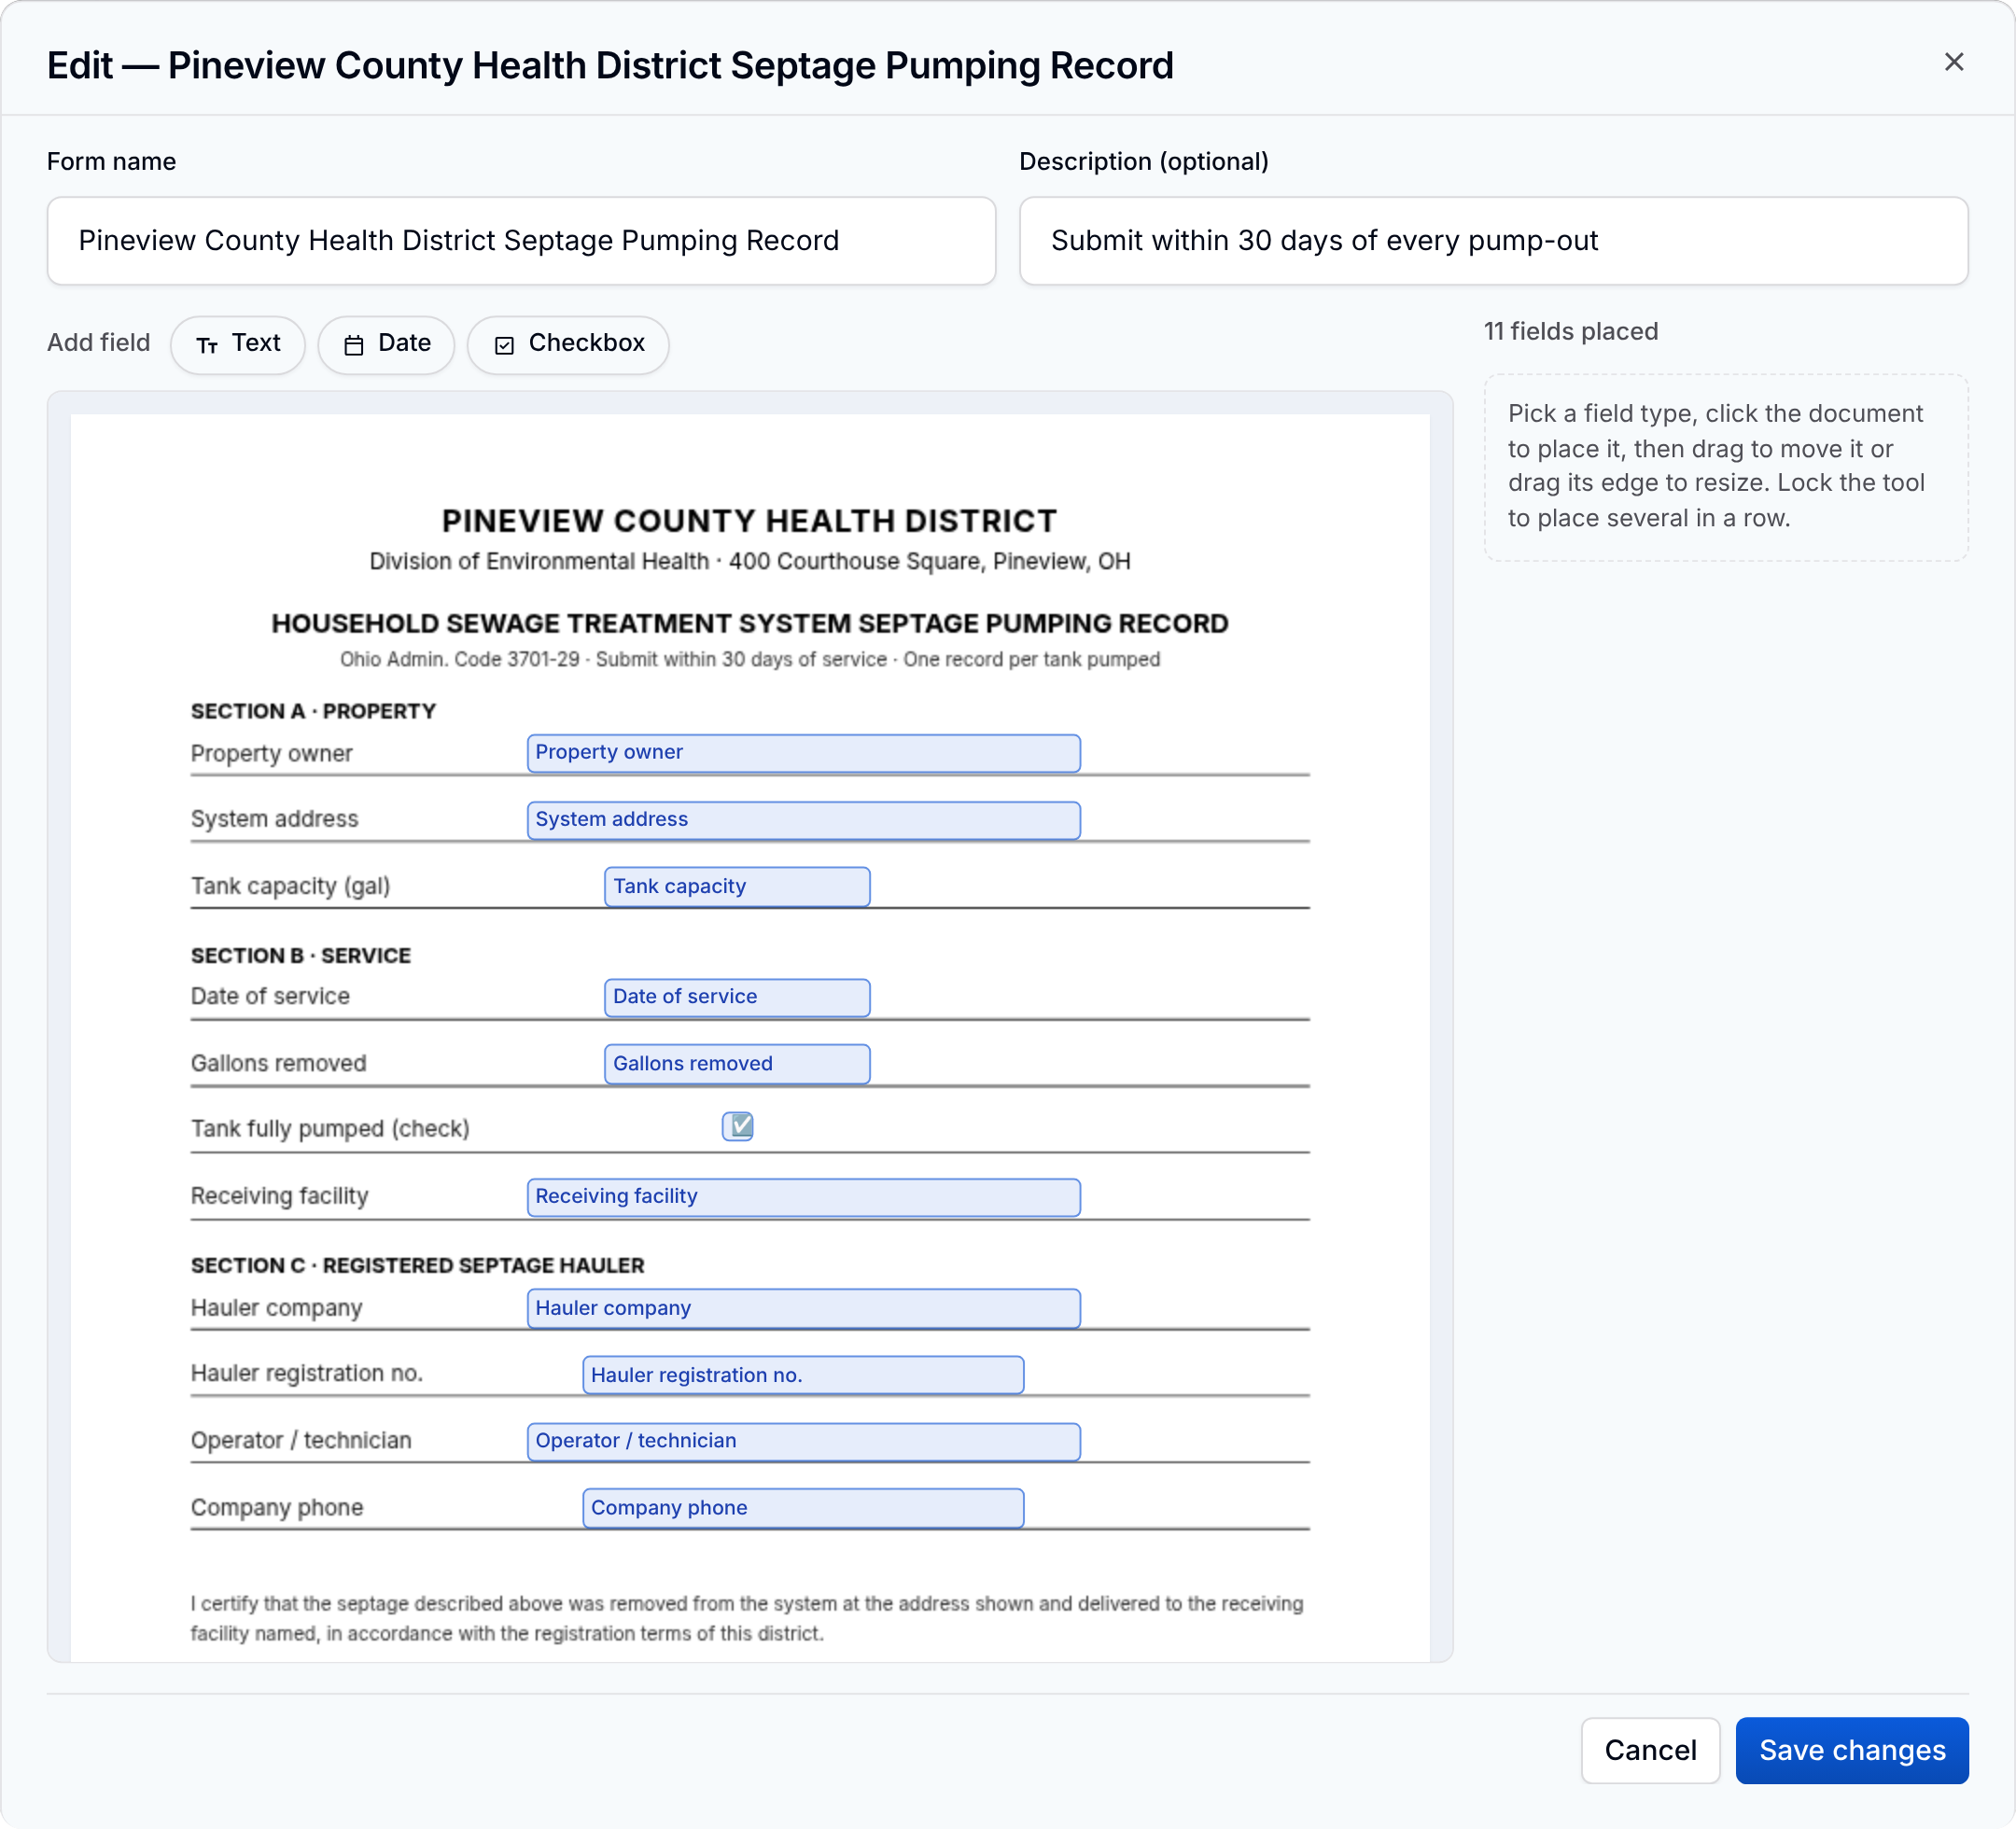
Task: Select the Tank capacity placed field
Action: coord(737,887)
